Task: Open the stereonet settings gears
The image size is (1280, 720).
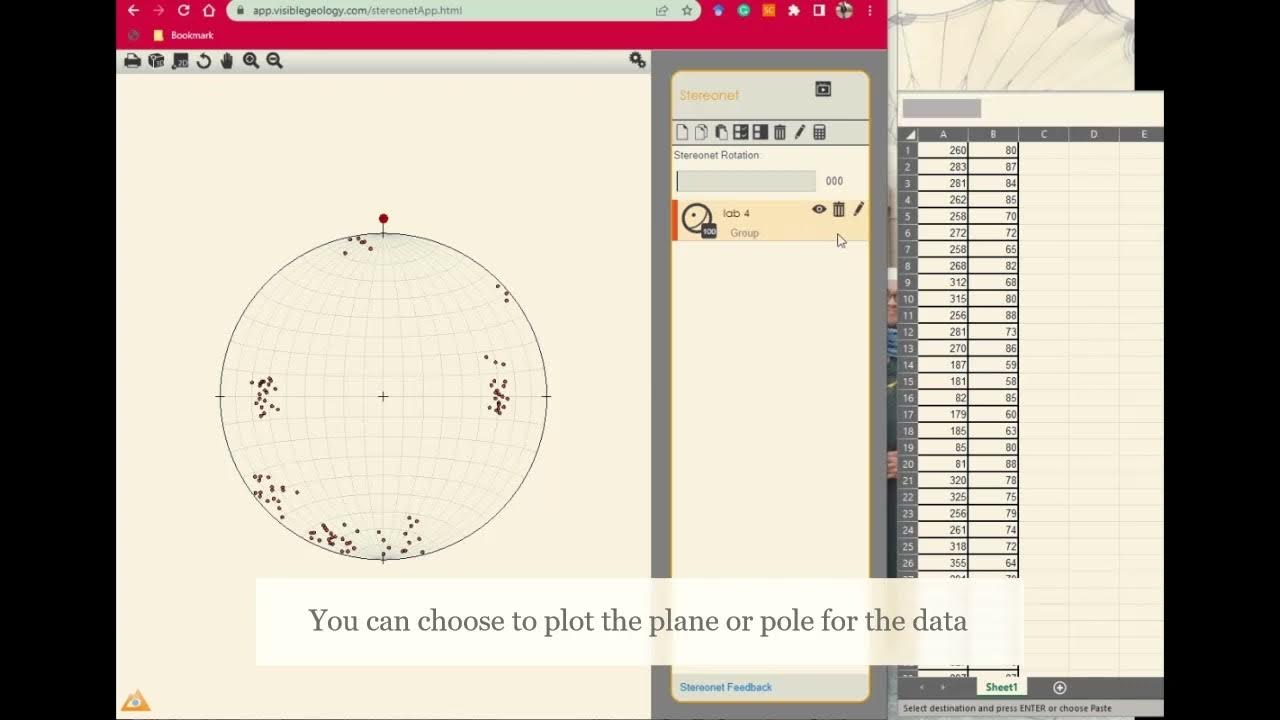Action: click(x=637, y=60)
